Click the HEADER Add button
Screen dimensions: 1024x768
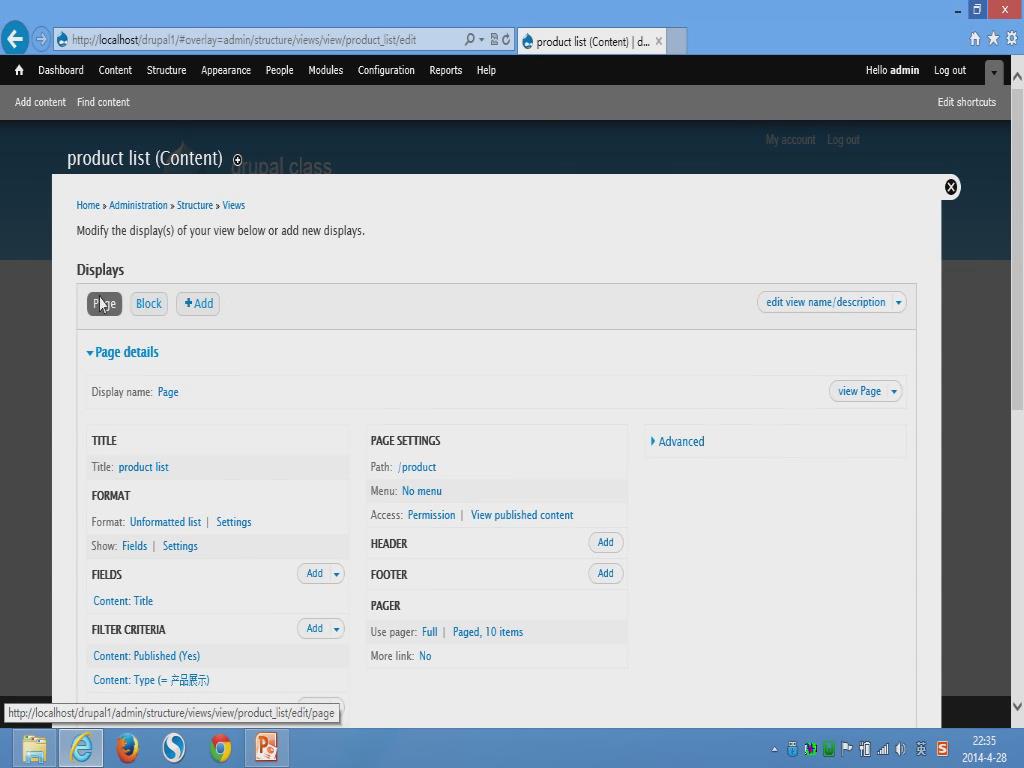coord(605,543)
